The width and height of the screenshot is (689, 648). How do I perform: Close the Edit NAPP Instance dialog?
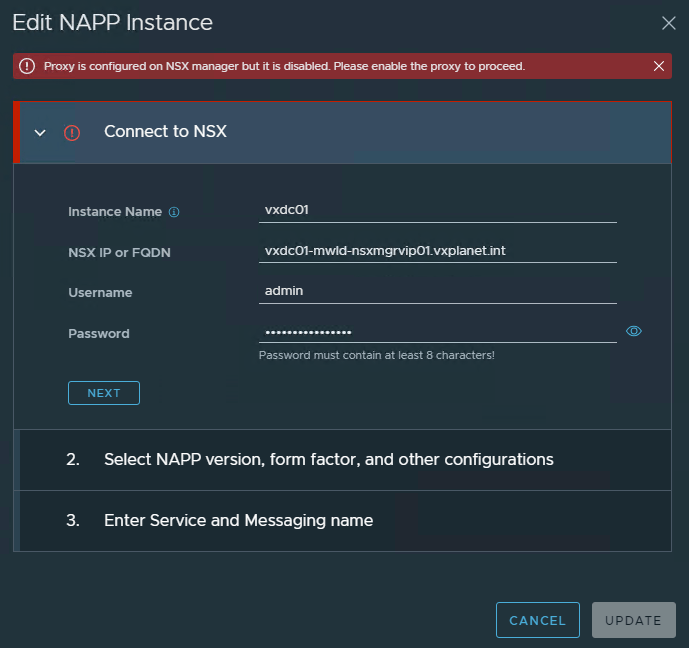pyautogui.click(x=669, y=23)
